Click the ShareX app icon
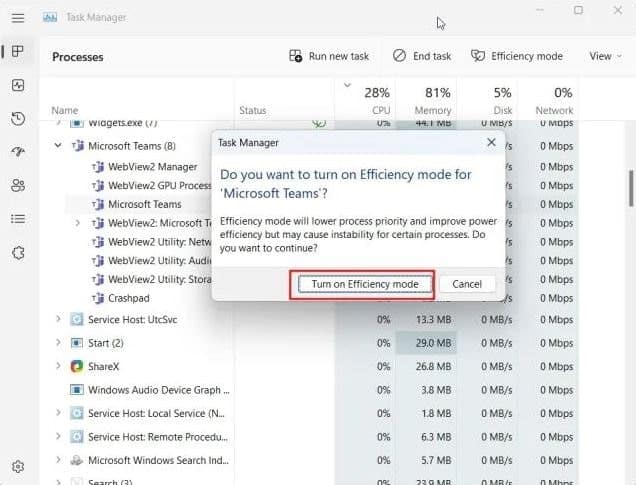Viewport: 636px width, 485px height. tap(77, 366)
